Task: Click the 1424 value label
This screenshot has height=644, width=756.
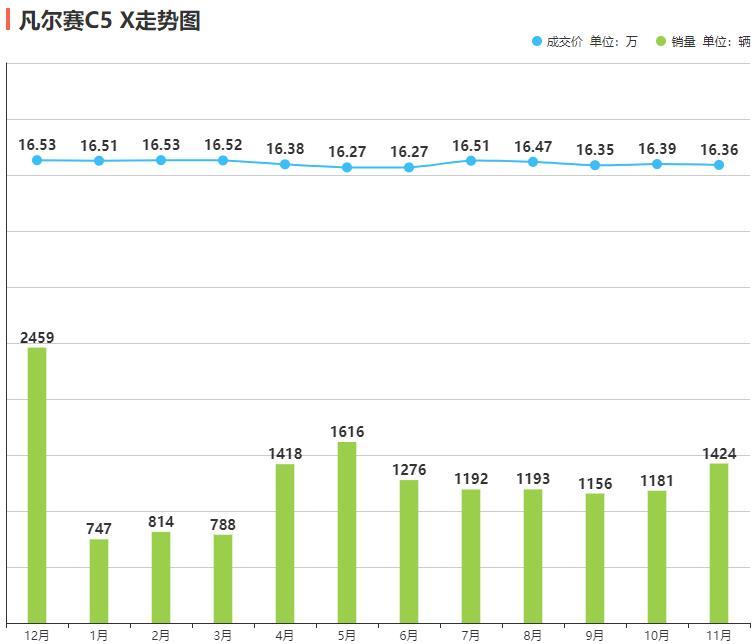Action: click(719, 454)
